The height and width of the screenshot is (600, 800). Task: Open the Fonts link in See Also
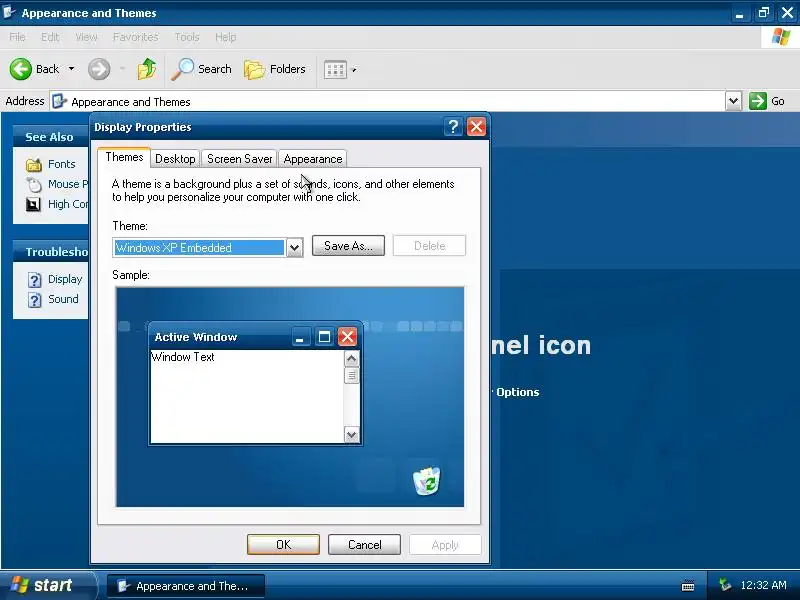tap(61, 164)
